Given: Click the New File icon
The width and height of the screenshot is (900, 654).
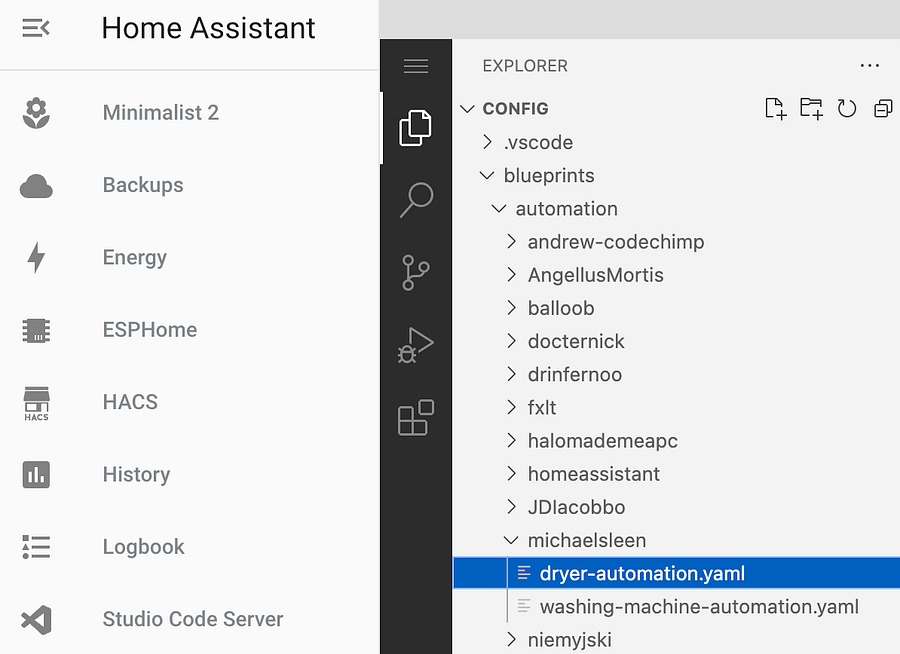Looking at the screenshot, I should click(x=775, y=108).
